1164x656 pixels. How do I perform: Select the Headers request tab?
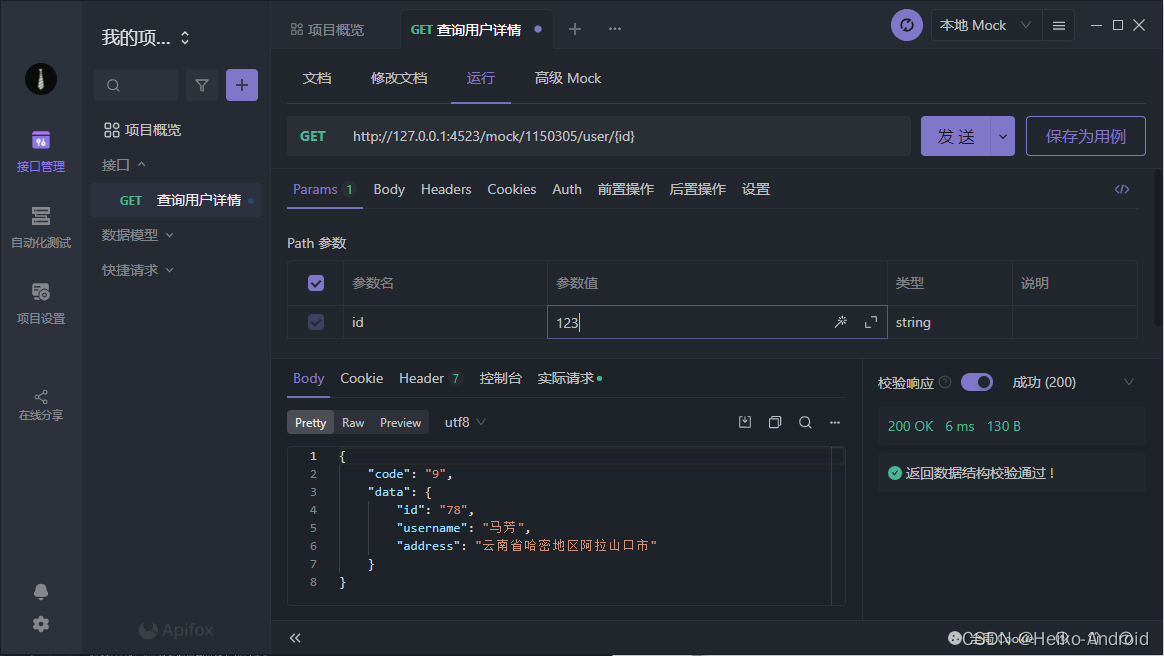(446, 189)
